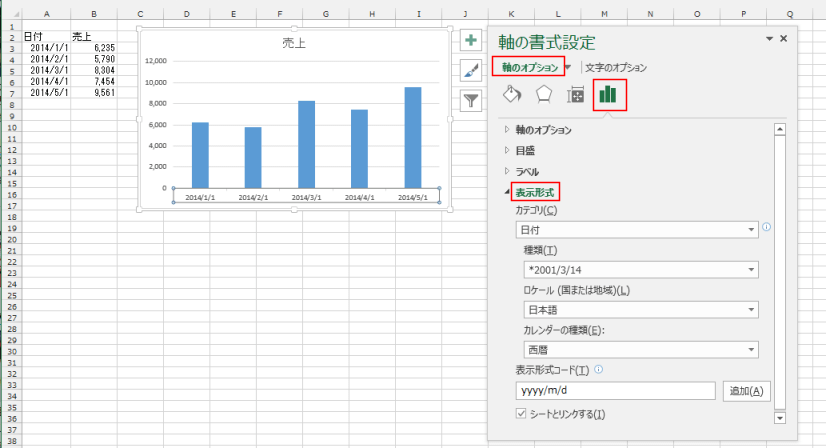Image resolution: width=826 pixels, height=448 pixels.
Task: Click the info icon beside the カテゴリ dropdown
Action: [766, 227]
